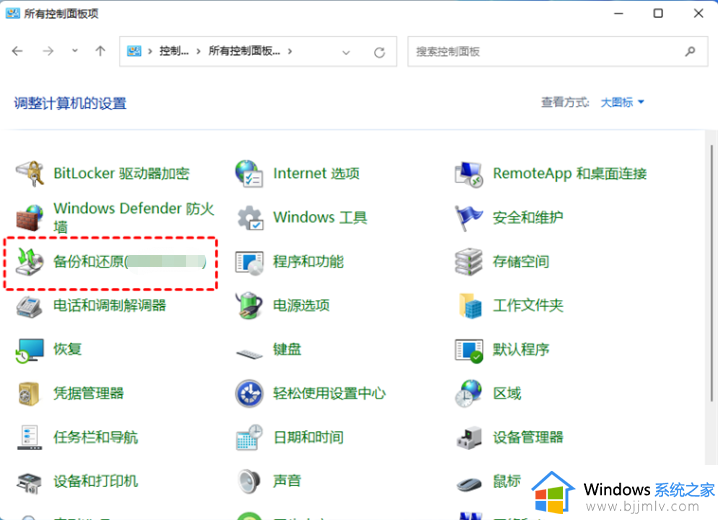This screenshot has height=520, width=720.
Task: Open the 程序和功能 link text
Action: pos(308,261)
